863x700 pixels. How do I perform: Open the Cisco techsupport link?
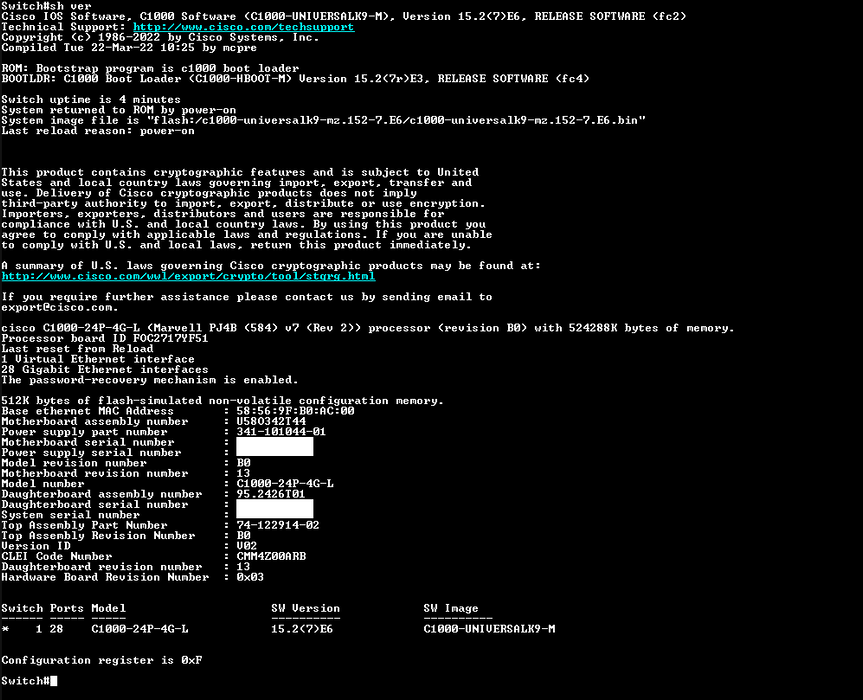tap(244, 27)
